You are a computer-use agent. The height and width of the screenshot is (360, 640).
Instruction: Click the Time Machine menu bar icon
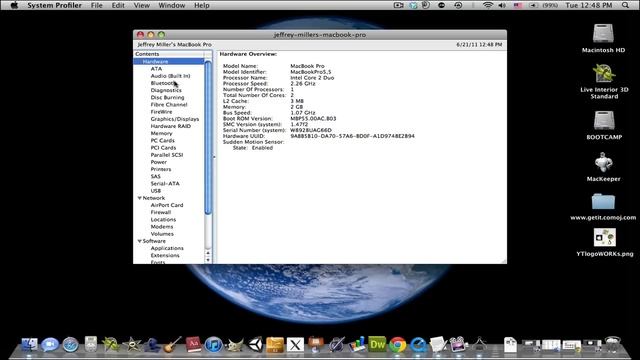tap(458, 5)
